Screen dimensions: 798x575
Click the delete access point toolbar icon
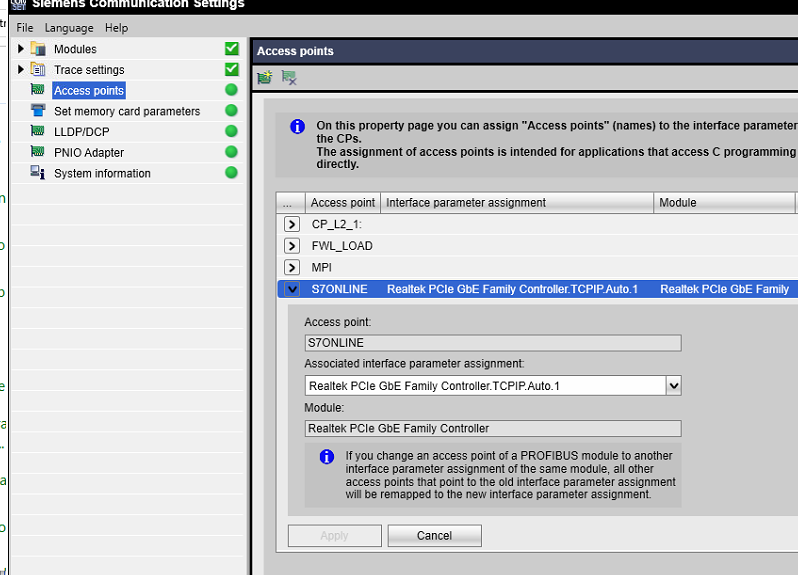[x=289, y=77]
